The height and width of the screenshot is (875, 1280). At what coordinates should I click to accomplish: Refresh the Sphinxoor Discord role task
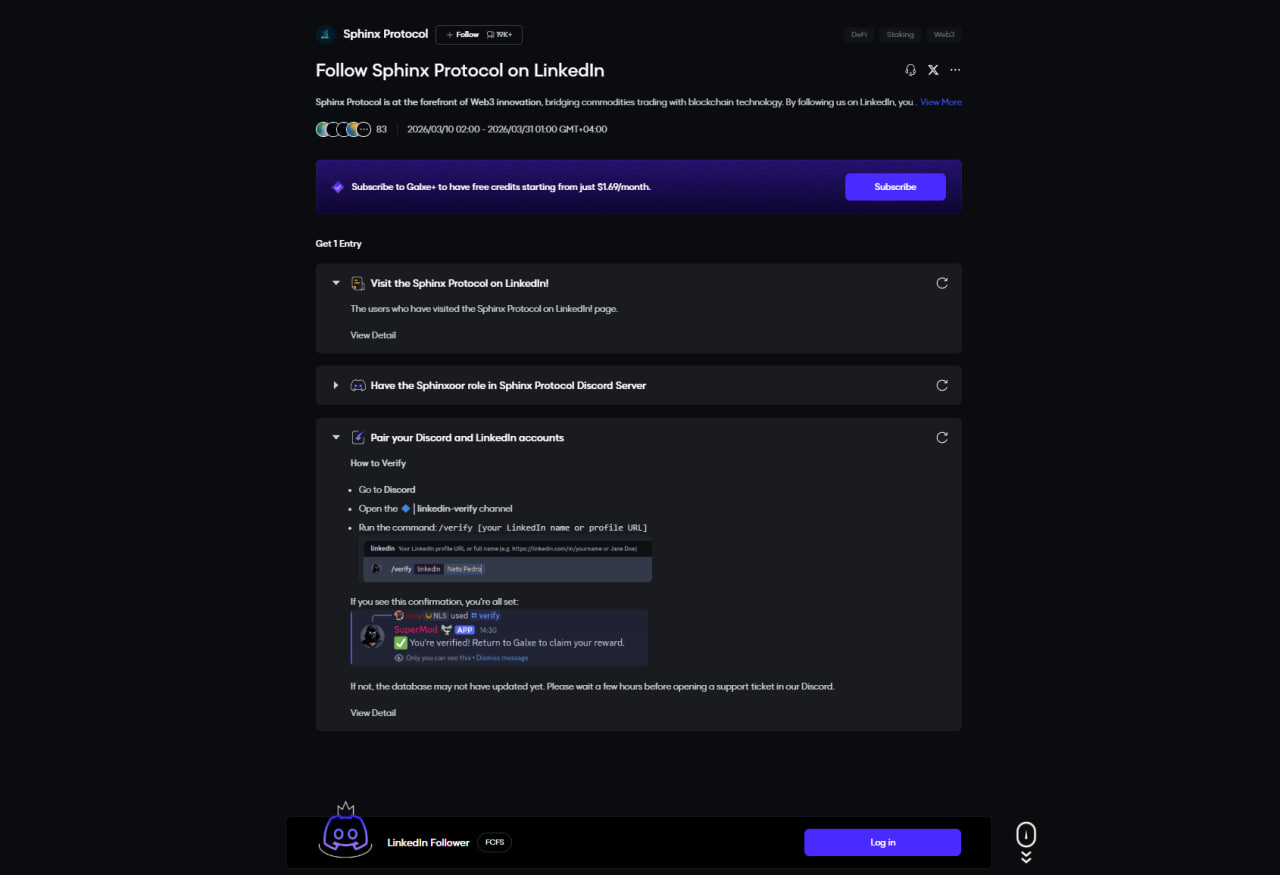click(941, 385)
